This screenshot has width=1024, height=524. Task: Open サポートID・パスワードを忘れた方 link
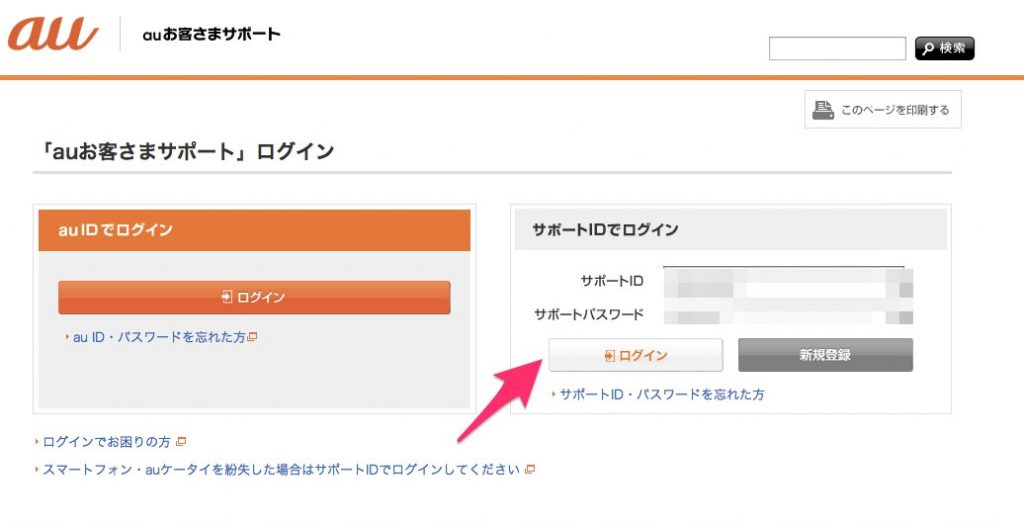click(x=662, y=394)
